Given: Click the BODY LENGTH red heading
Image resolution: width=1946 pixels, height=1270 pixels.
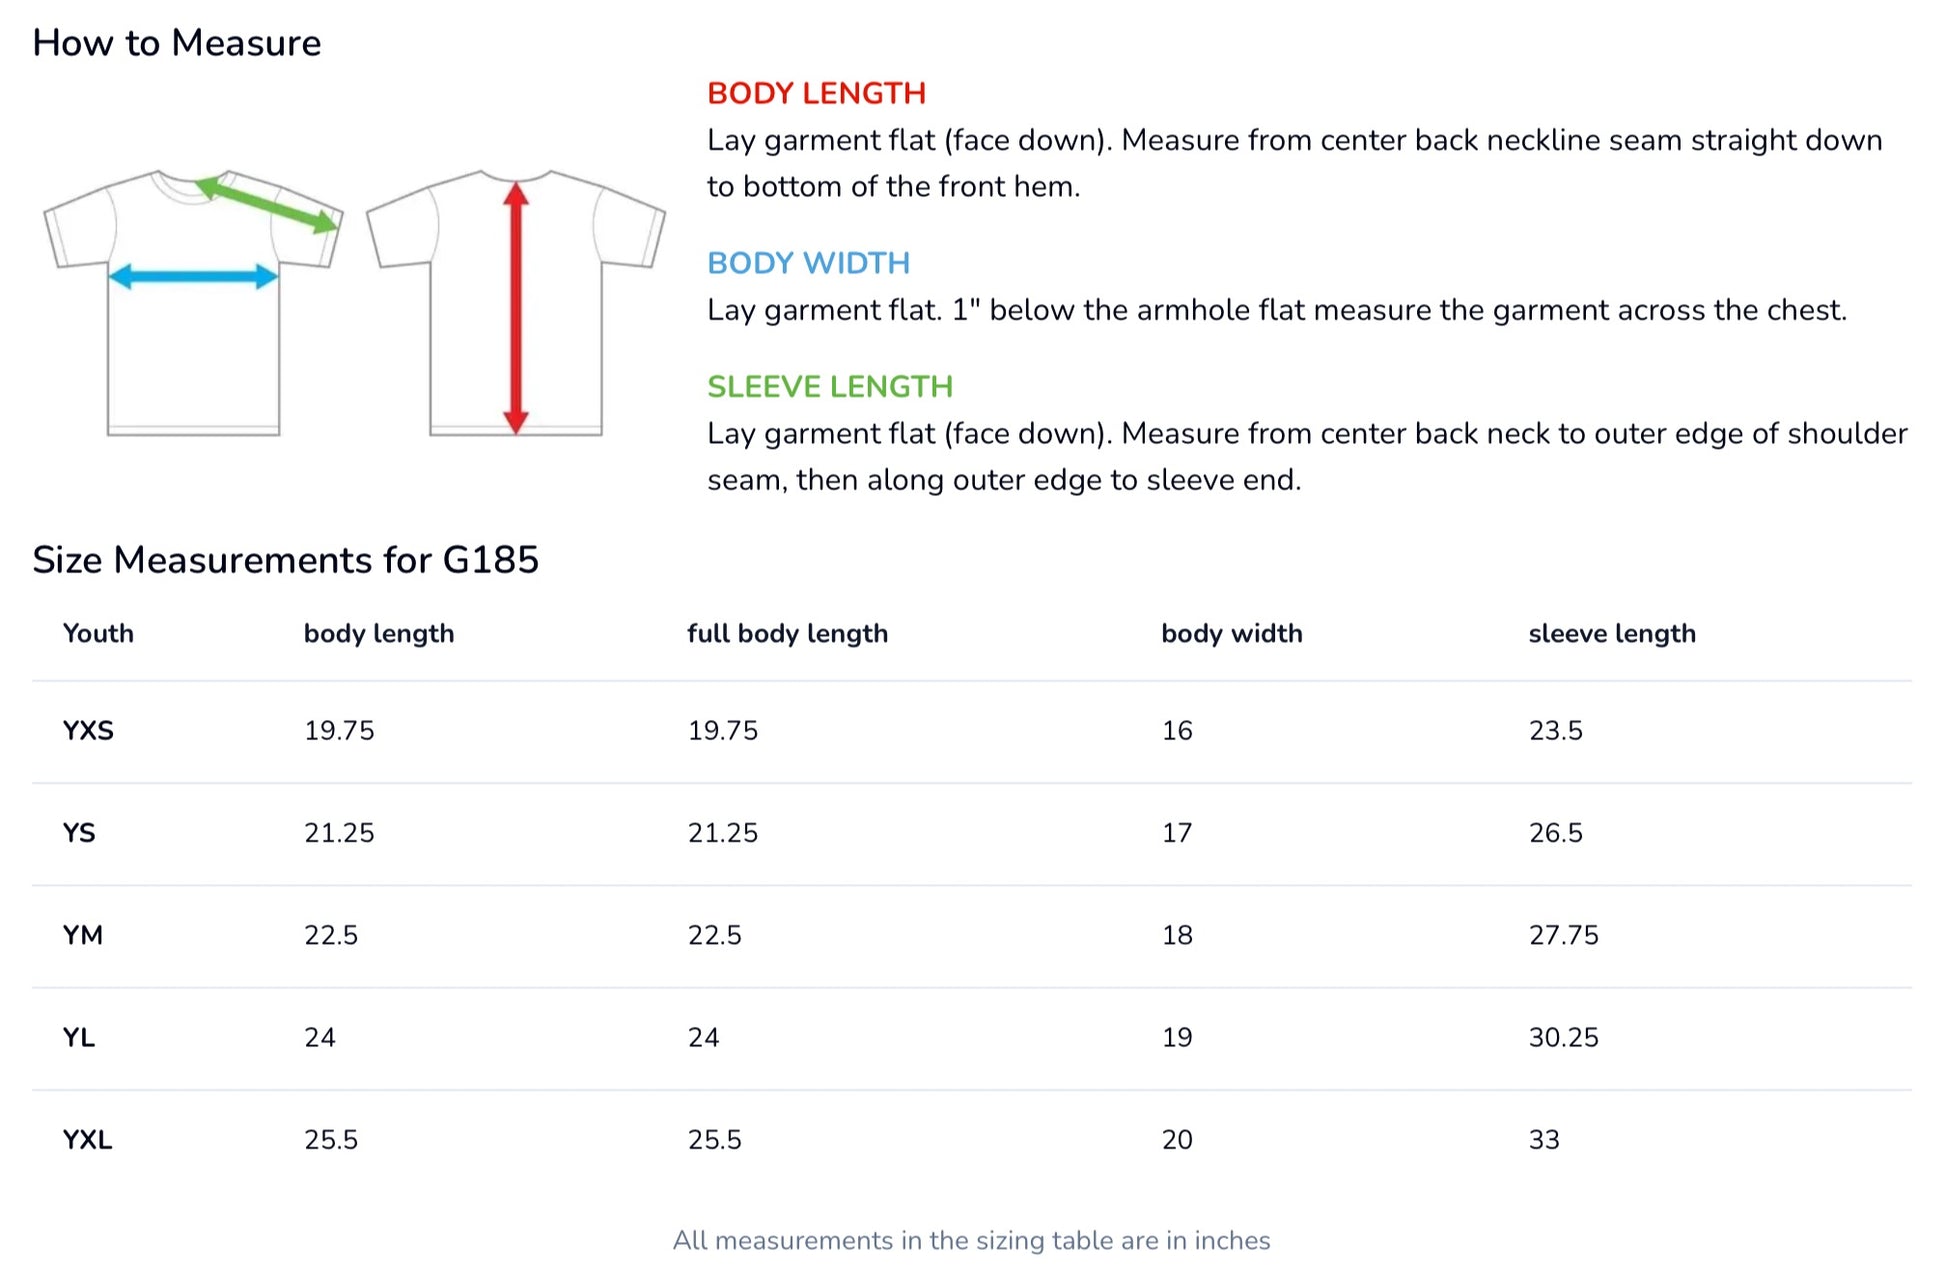Looking at the screenshot, I should point(816,93).
